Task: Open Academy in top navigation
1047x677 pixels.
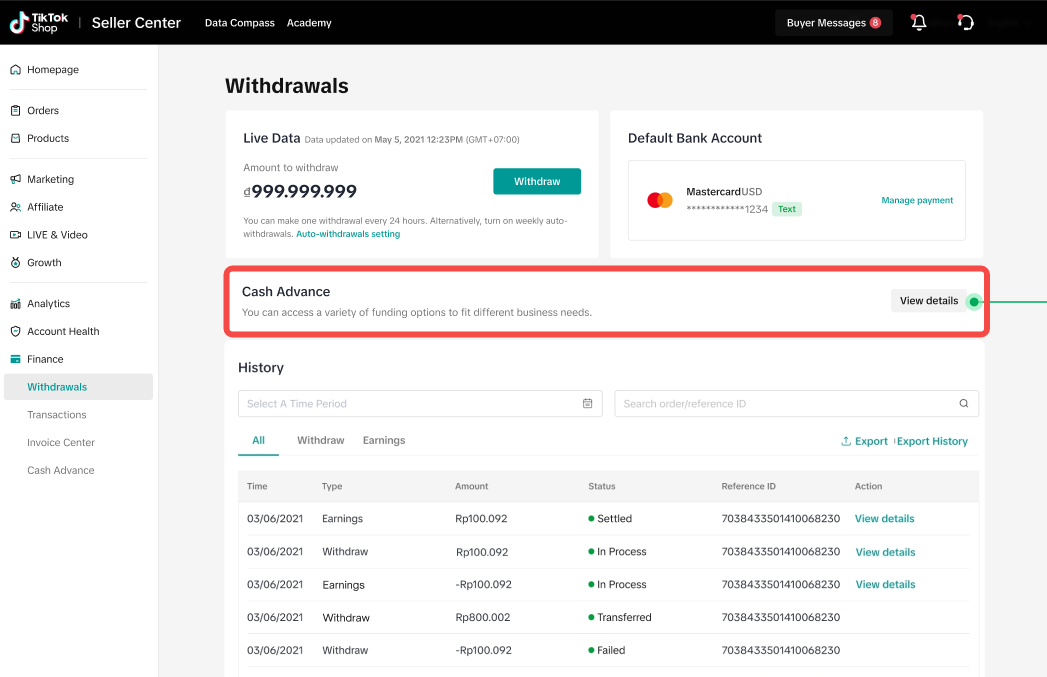Action: [x=309, y=23]
